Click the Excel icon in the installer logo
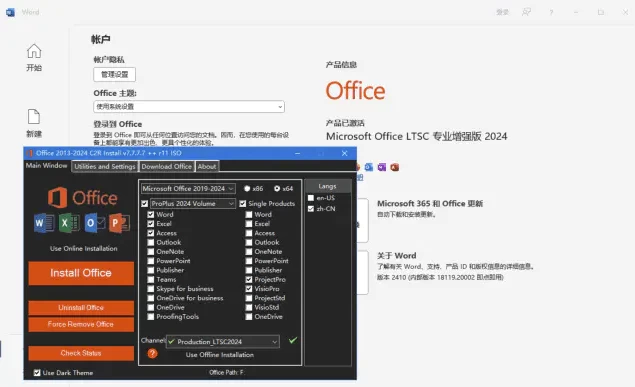This screenshot has height=387, width=635. (x=69, y=223)
